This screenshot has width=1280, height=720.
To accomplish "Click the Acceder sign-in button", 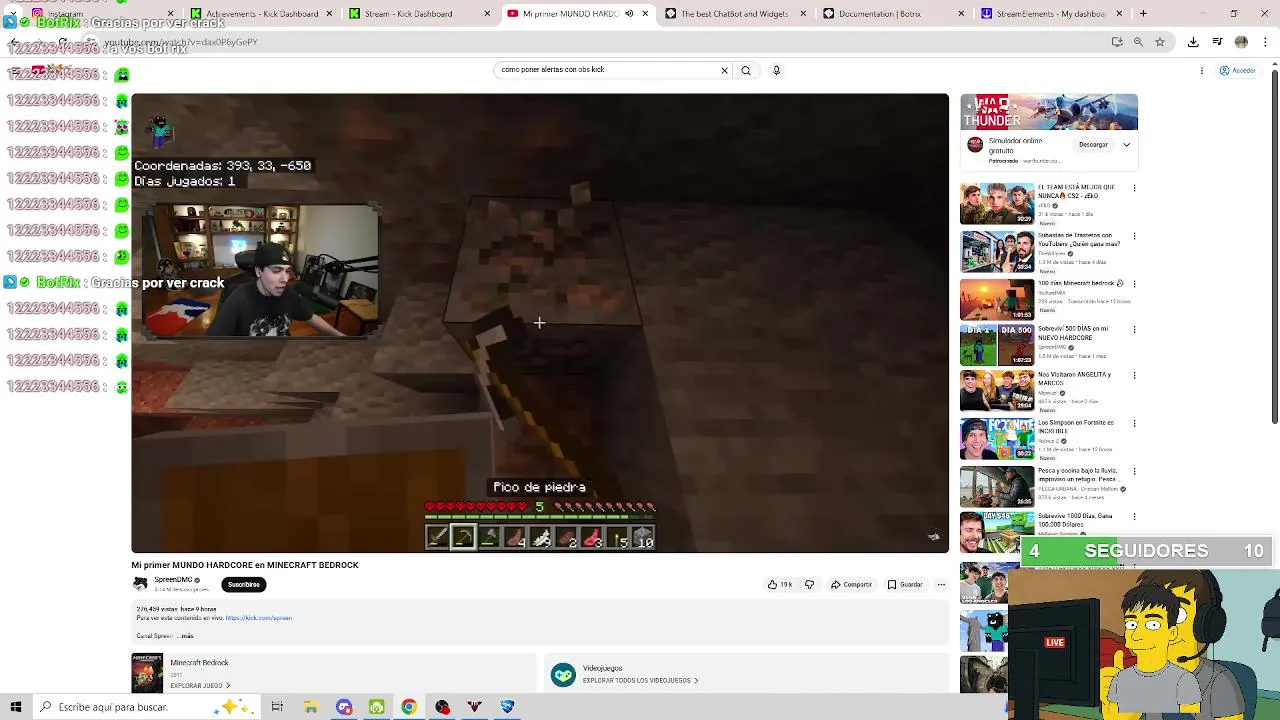I will 1238,71.
